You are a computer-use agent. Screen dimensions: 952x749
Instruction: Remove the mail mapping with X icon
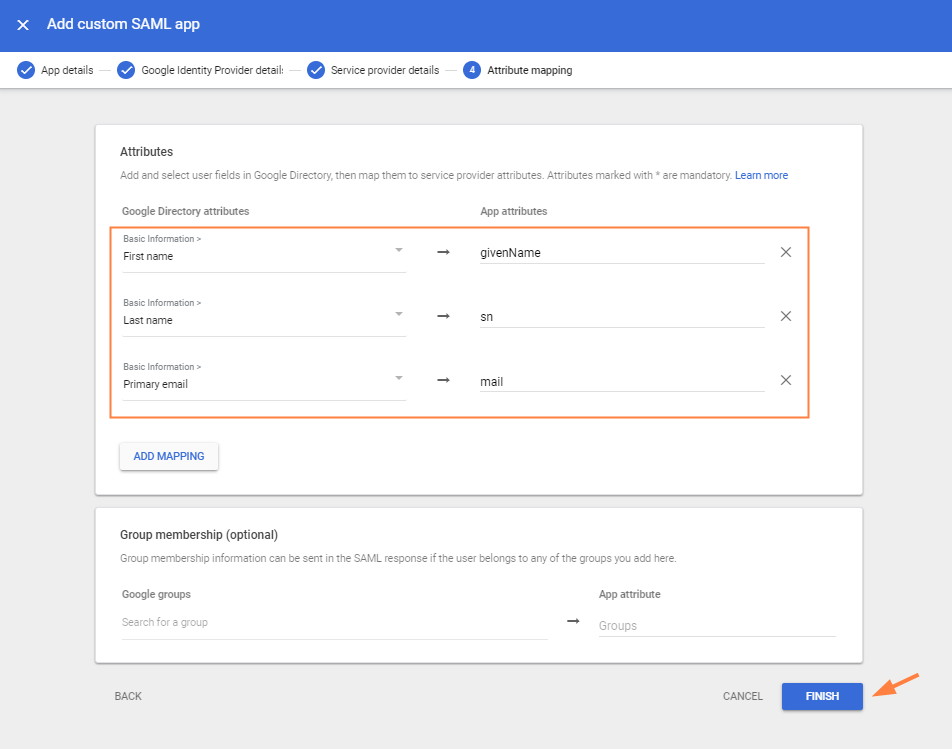(x=786, y=380)
